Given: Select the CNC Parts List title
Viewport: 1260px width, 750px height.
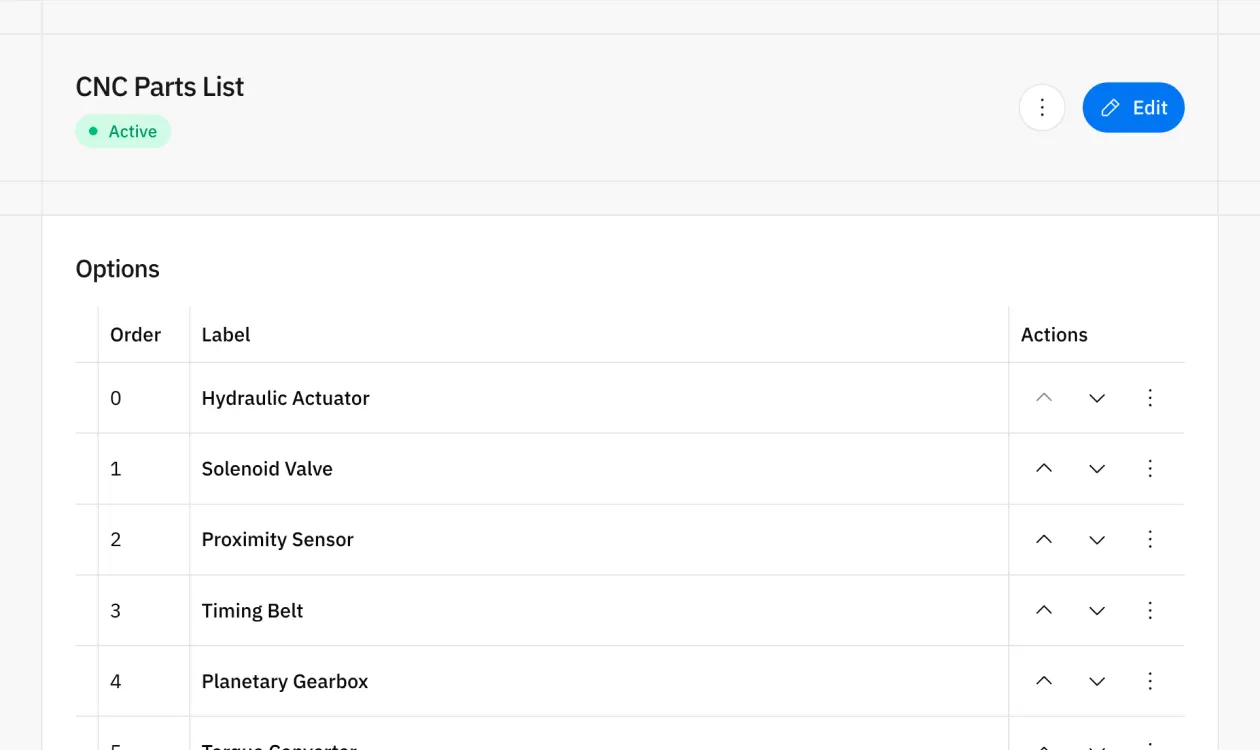Looking at the screenshot, I should [x=159, y=87].
